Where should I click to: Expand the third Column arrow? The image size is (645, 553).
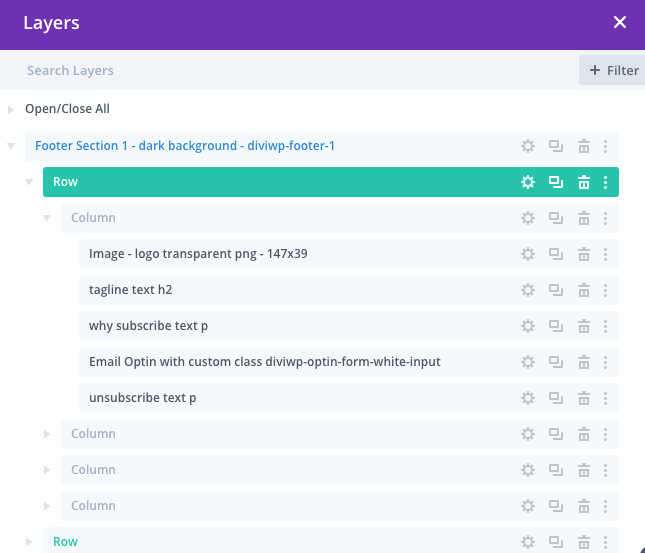coord(47,470)
